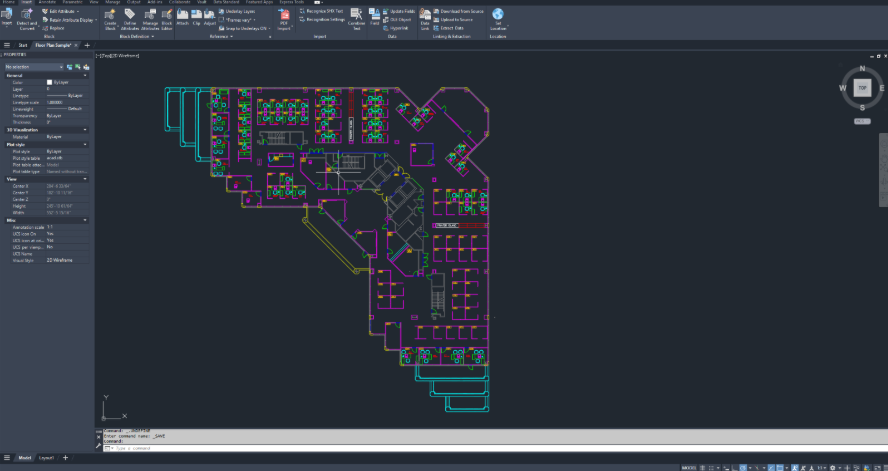Toggle snap mode in status bar

tap(711, 468)
